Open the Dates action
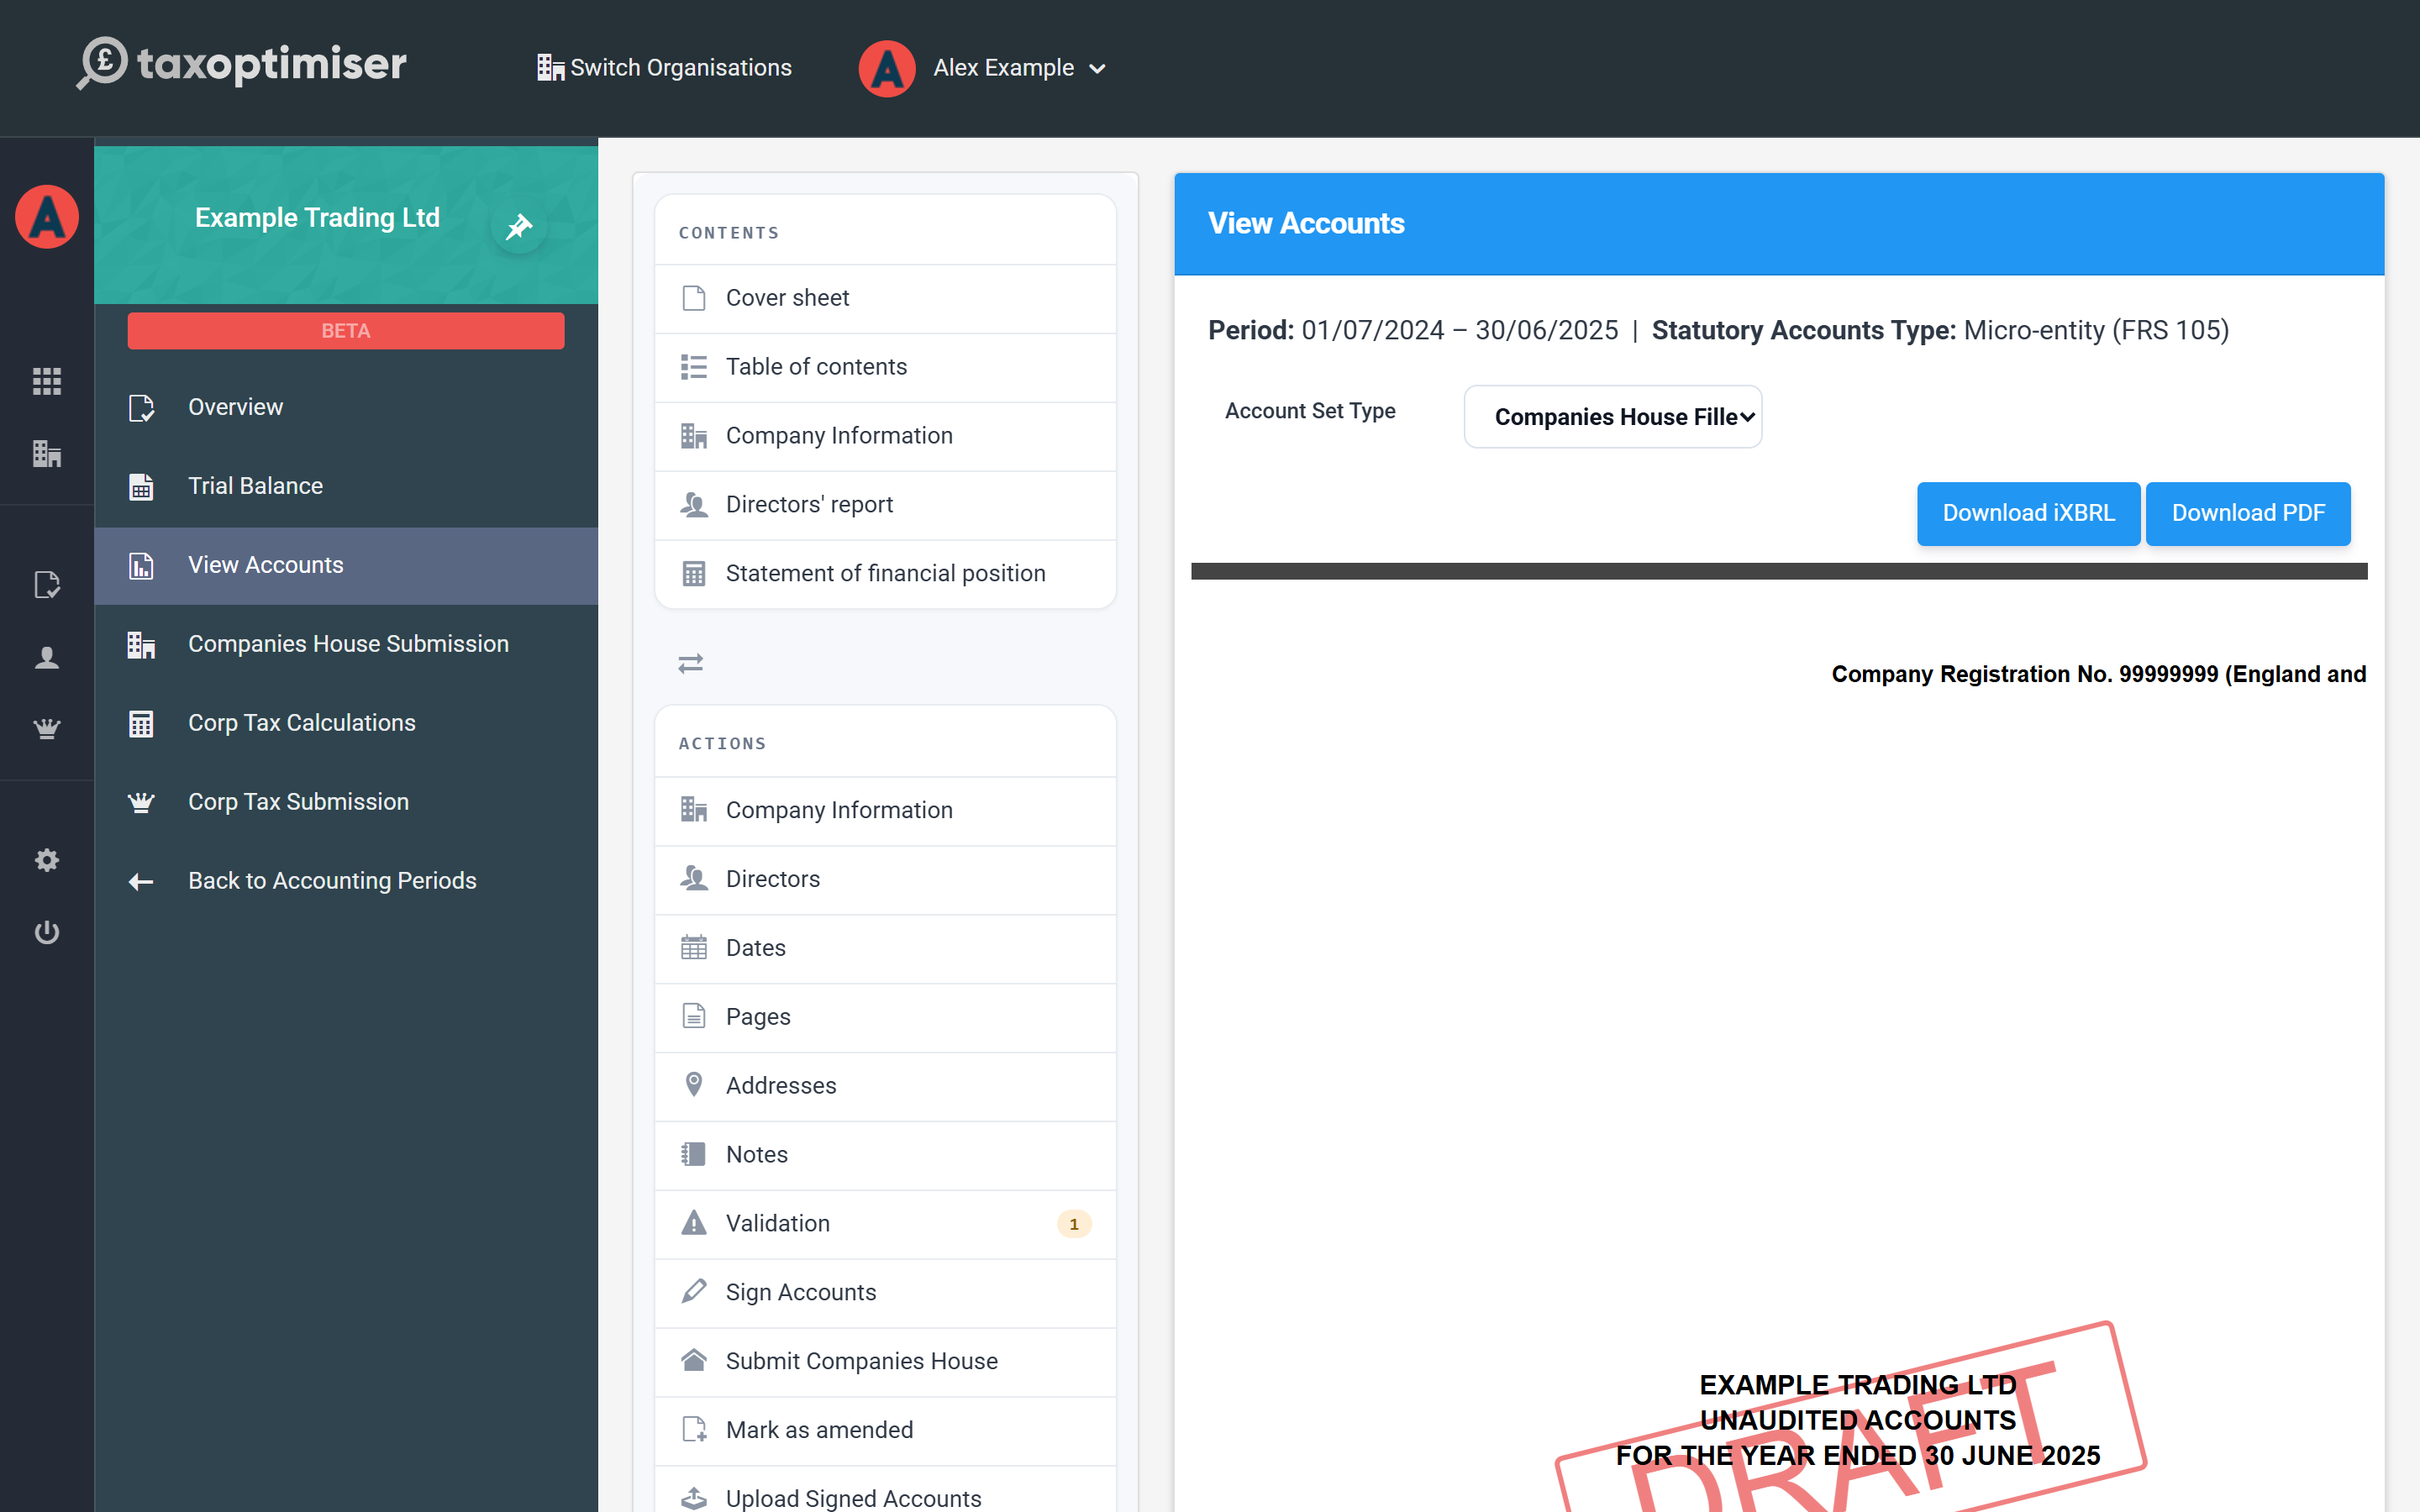The width and height of the screenshot is (2420, 1512). coord(885,948)
